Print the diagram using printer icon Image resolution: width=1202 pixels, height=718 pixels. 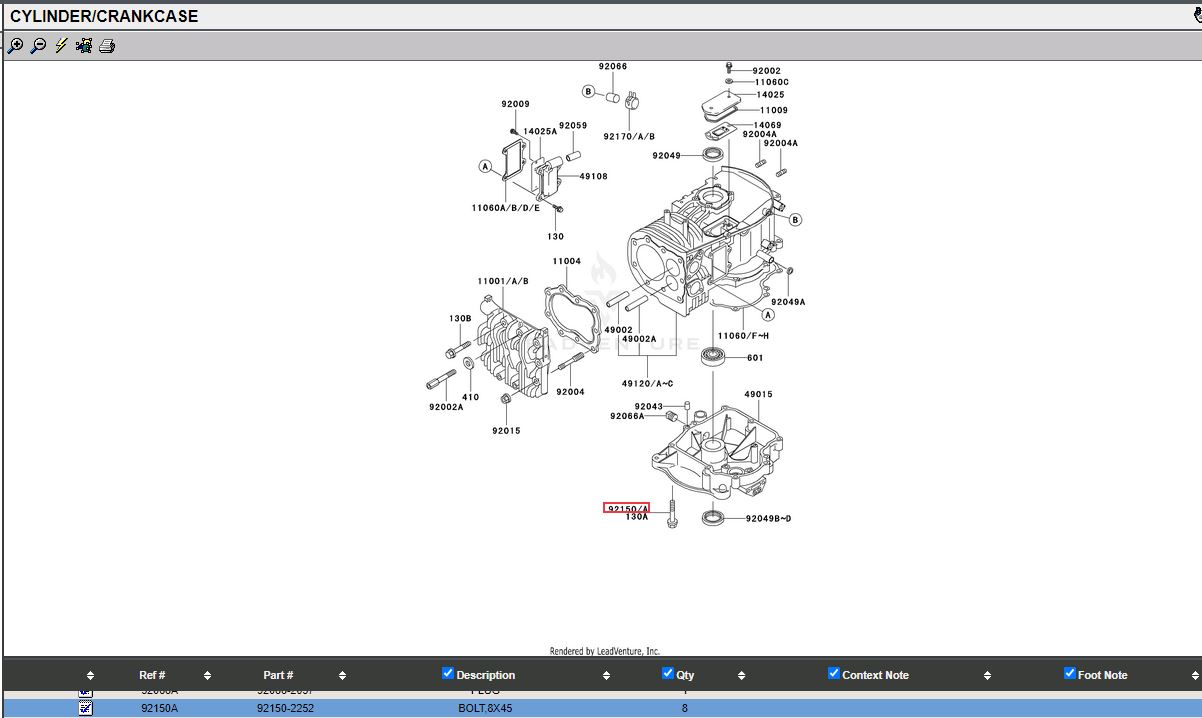(x=107, y=46)
